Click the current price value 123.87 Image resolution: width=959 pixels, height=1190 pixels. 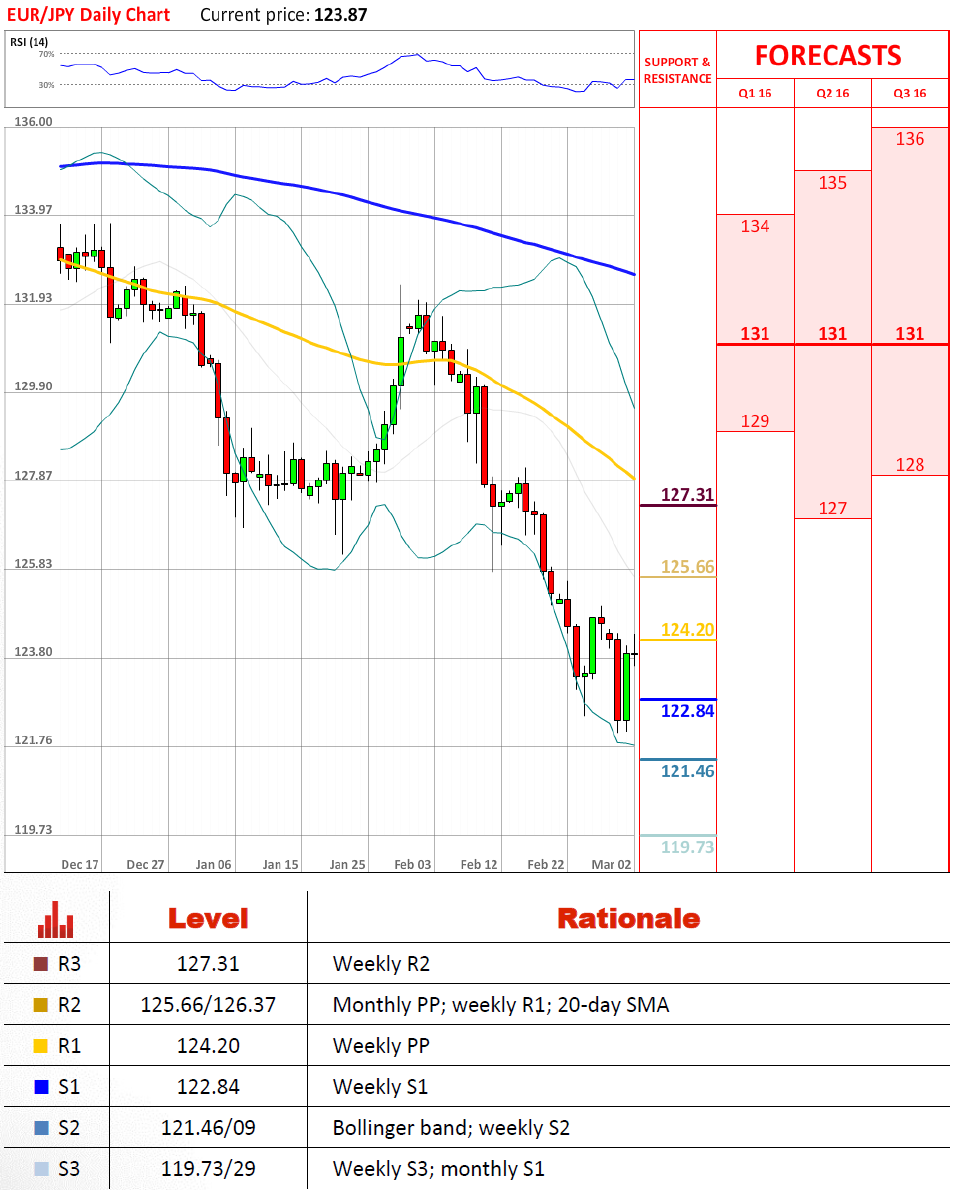coord(341,14)
